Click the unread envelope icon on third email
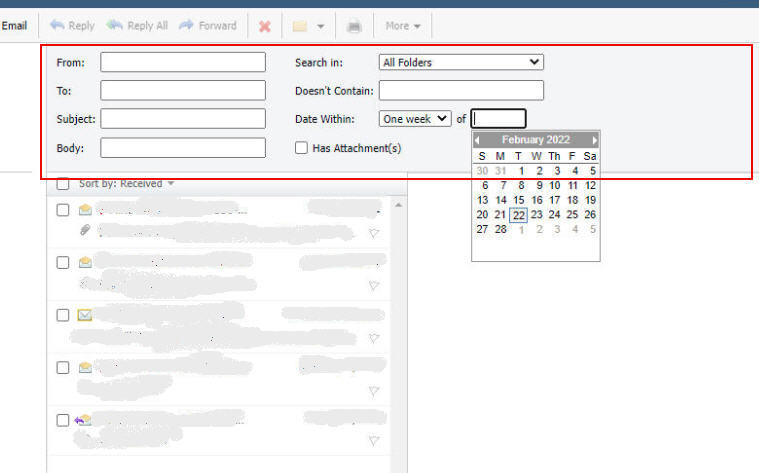Image resolution: width=759 pixels, height=473 pixels. coord(85,315)
